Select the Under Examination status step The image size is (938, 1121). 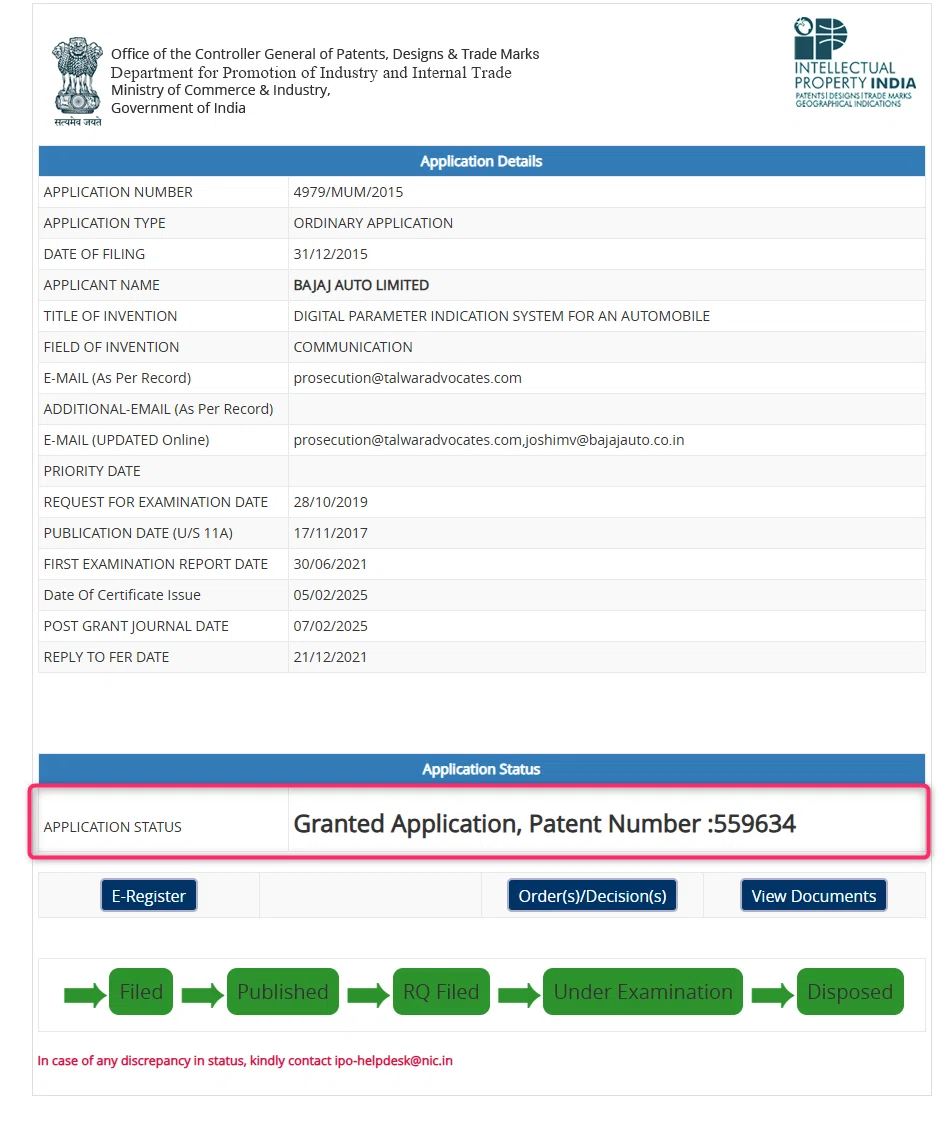(x=643, y=992)
